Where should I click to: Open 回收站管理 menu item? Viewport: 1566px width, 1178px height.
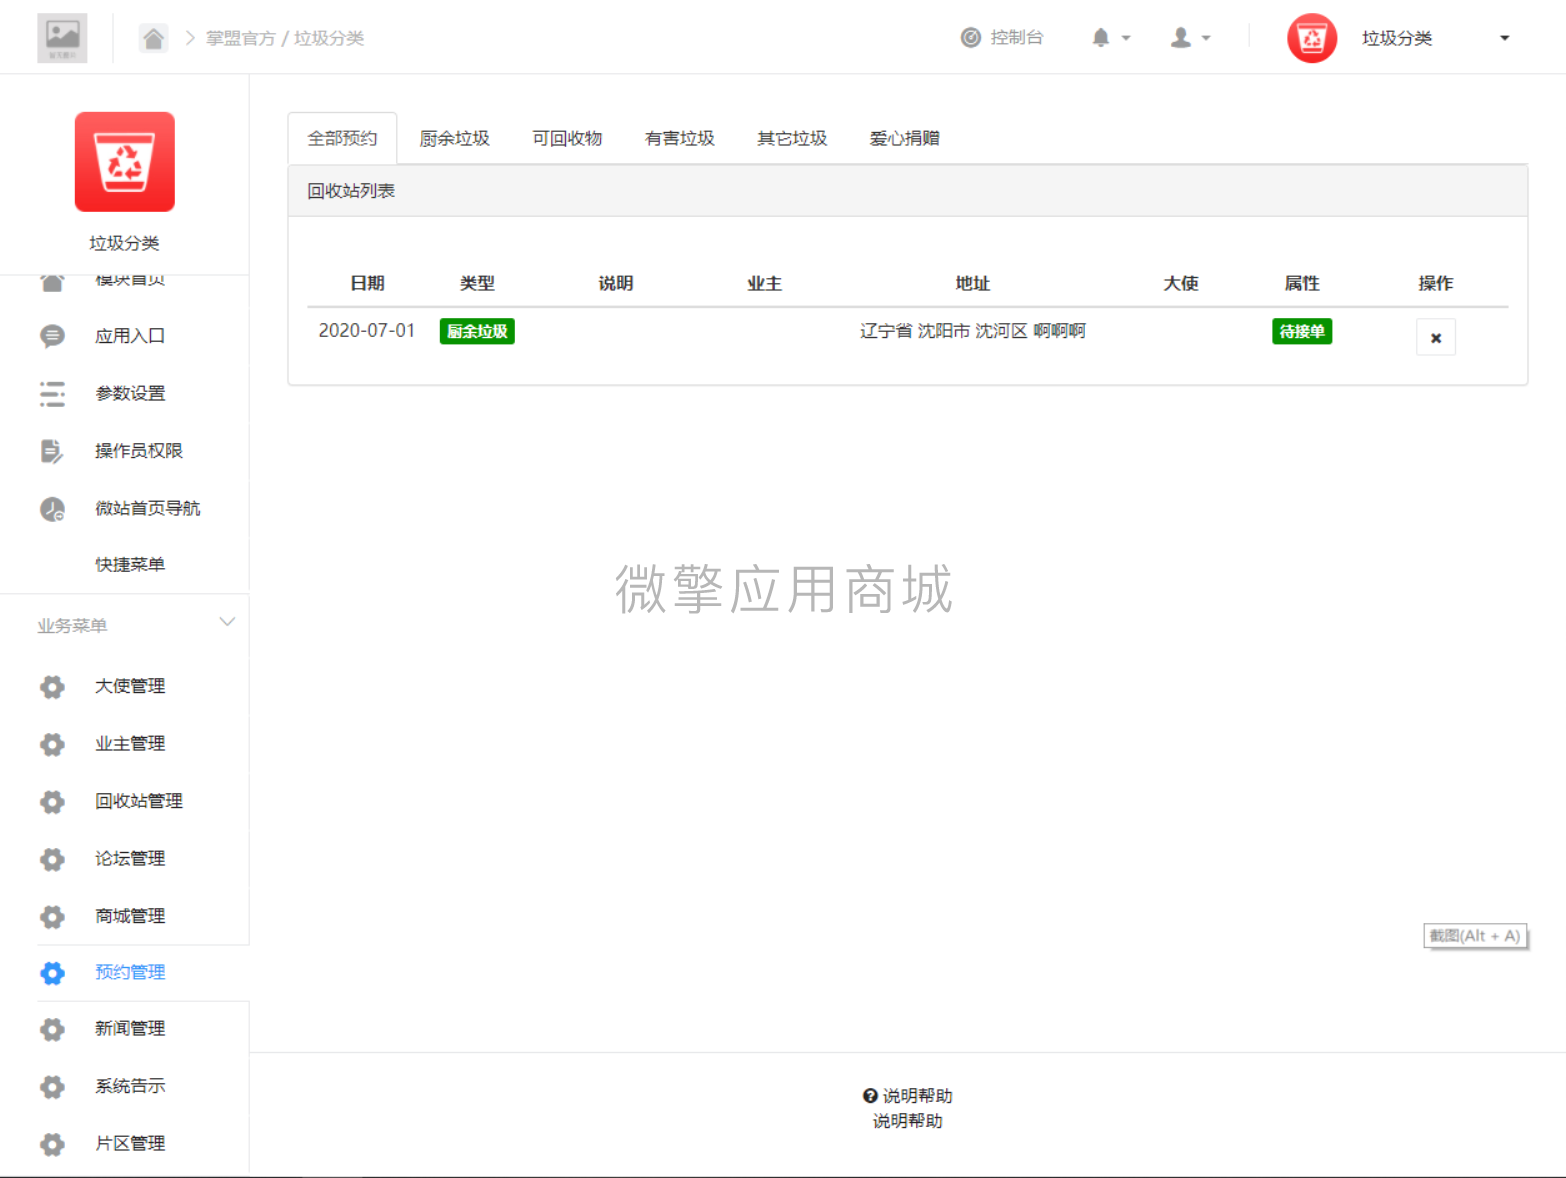pyautogui.click(x=139, y=801)
